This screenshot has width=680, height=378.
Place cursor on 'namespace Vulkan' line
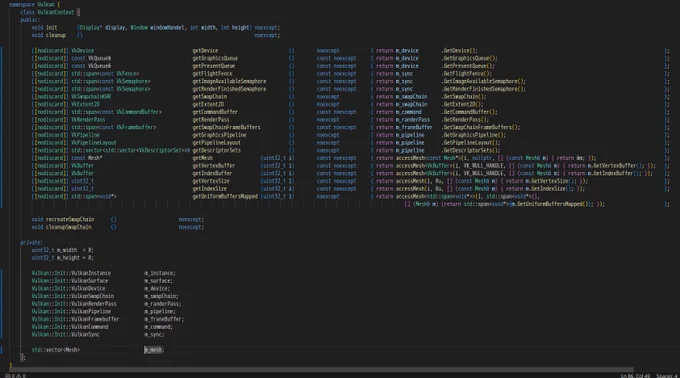(34, 4)
